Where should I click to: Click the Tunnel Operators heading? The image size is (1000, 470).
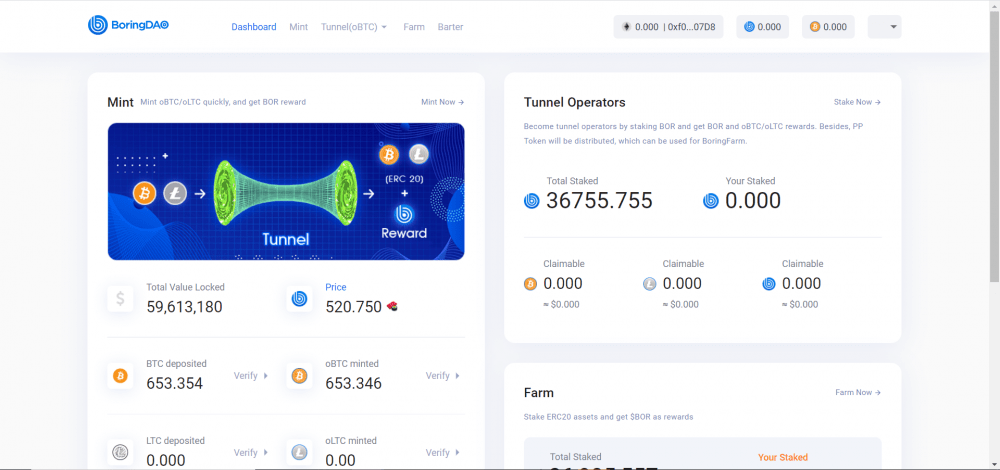575,102
